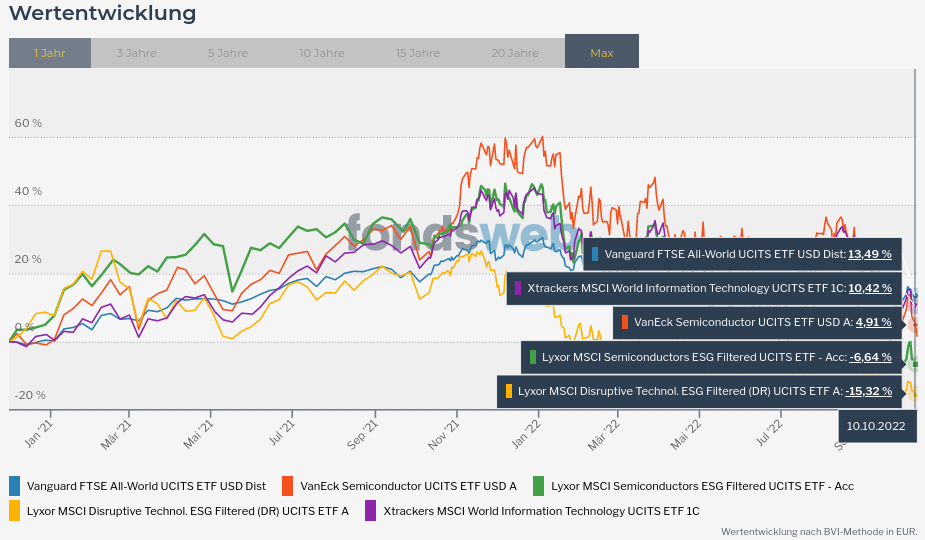Click the green Lyxor Semiconductors legend swatch
The width and height of the screenshot is (925, 540).
538,486
